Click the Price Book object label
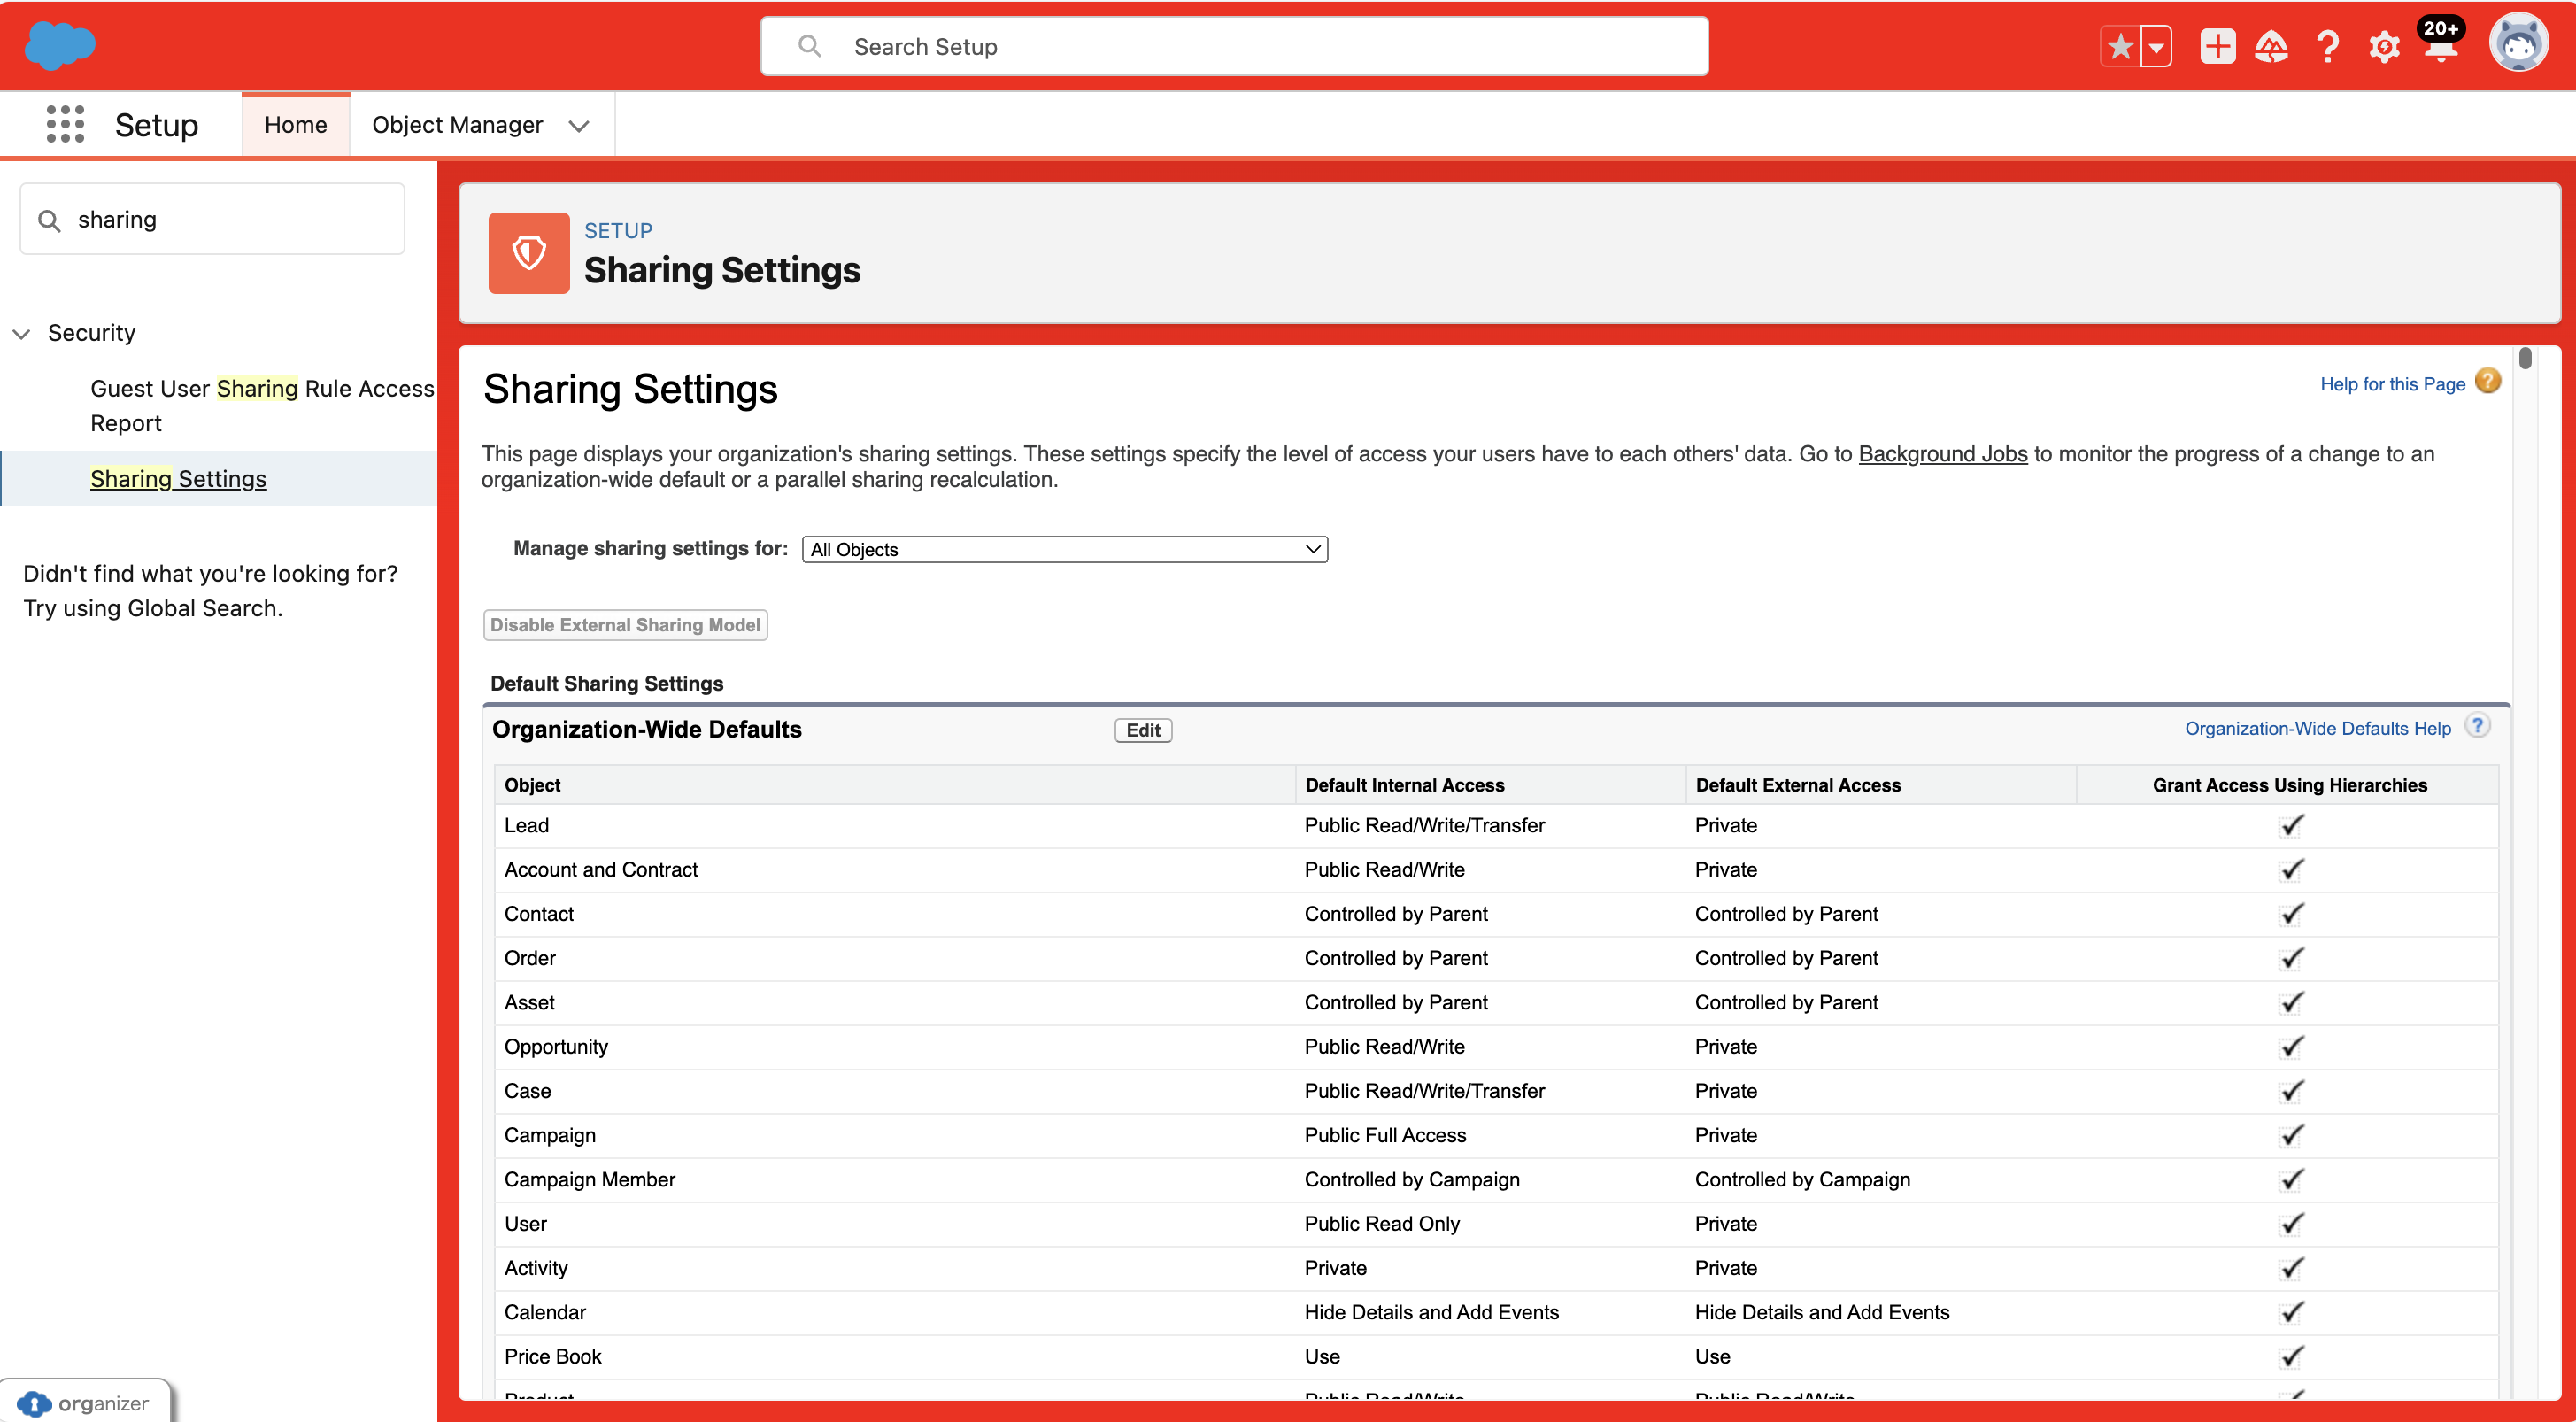This screenshot has width=2576, height=1422. coord(552,1357)
